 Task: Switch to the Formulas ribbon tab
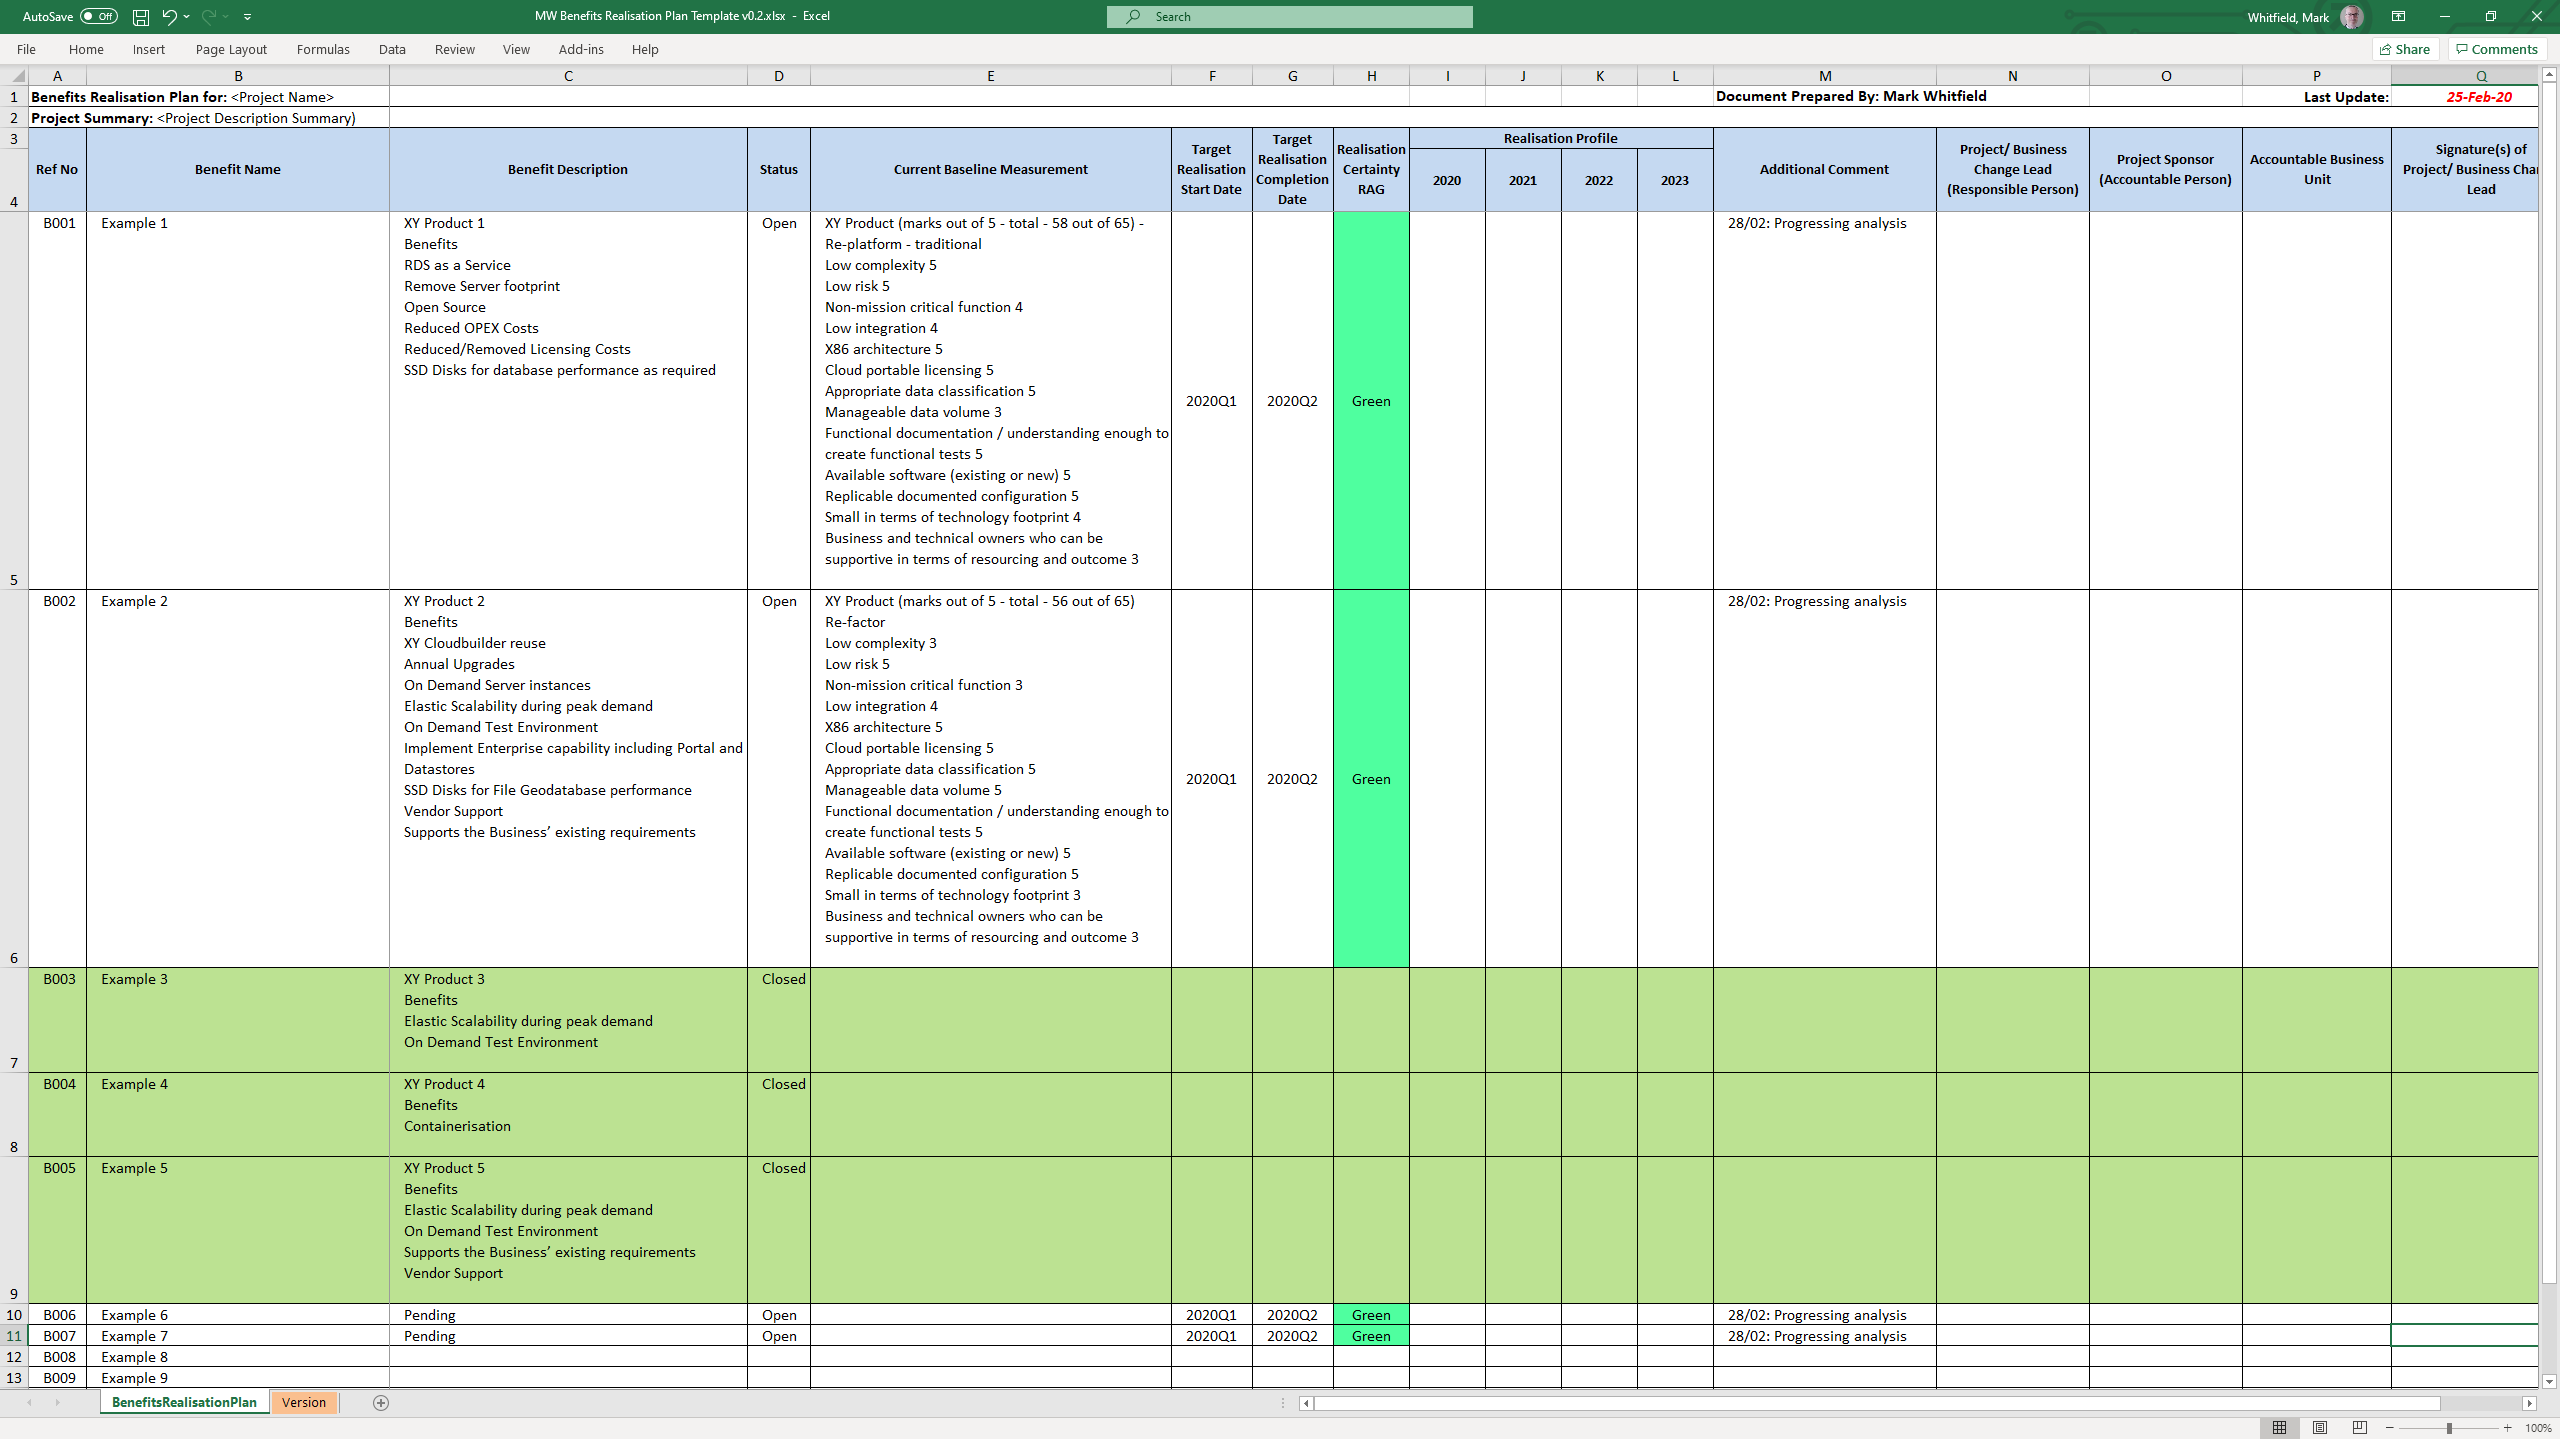point(322,49)
